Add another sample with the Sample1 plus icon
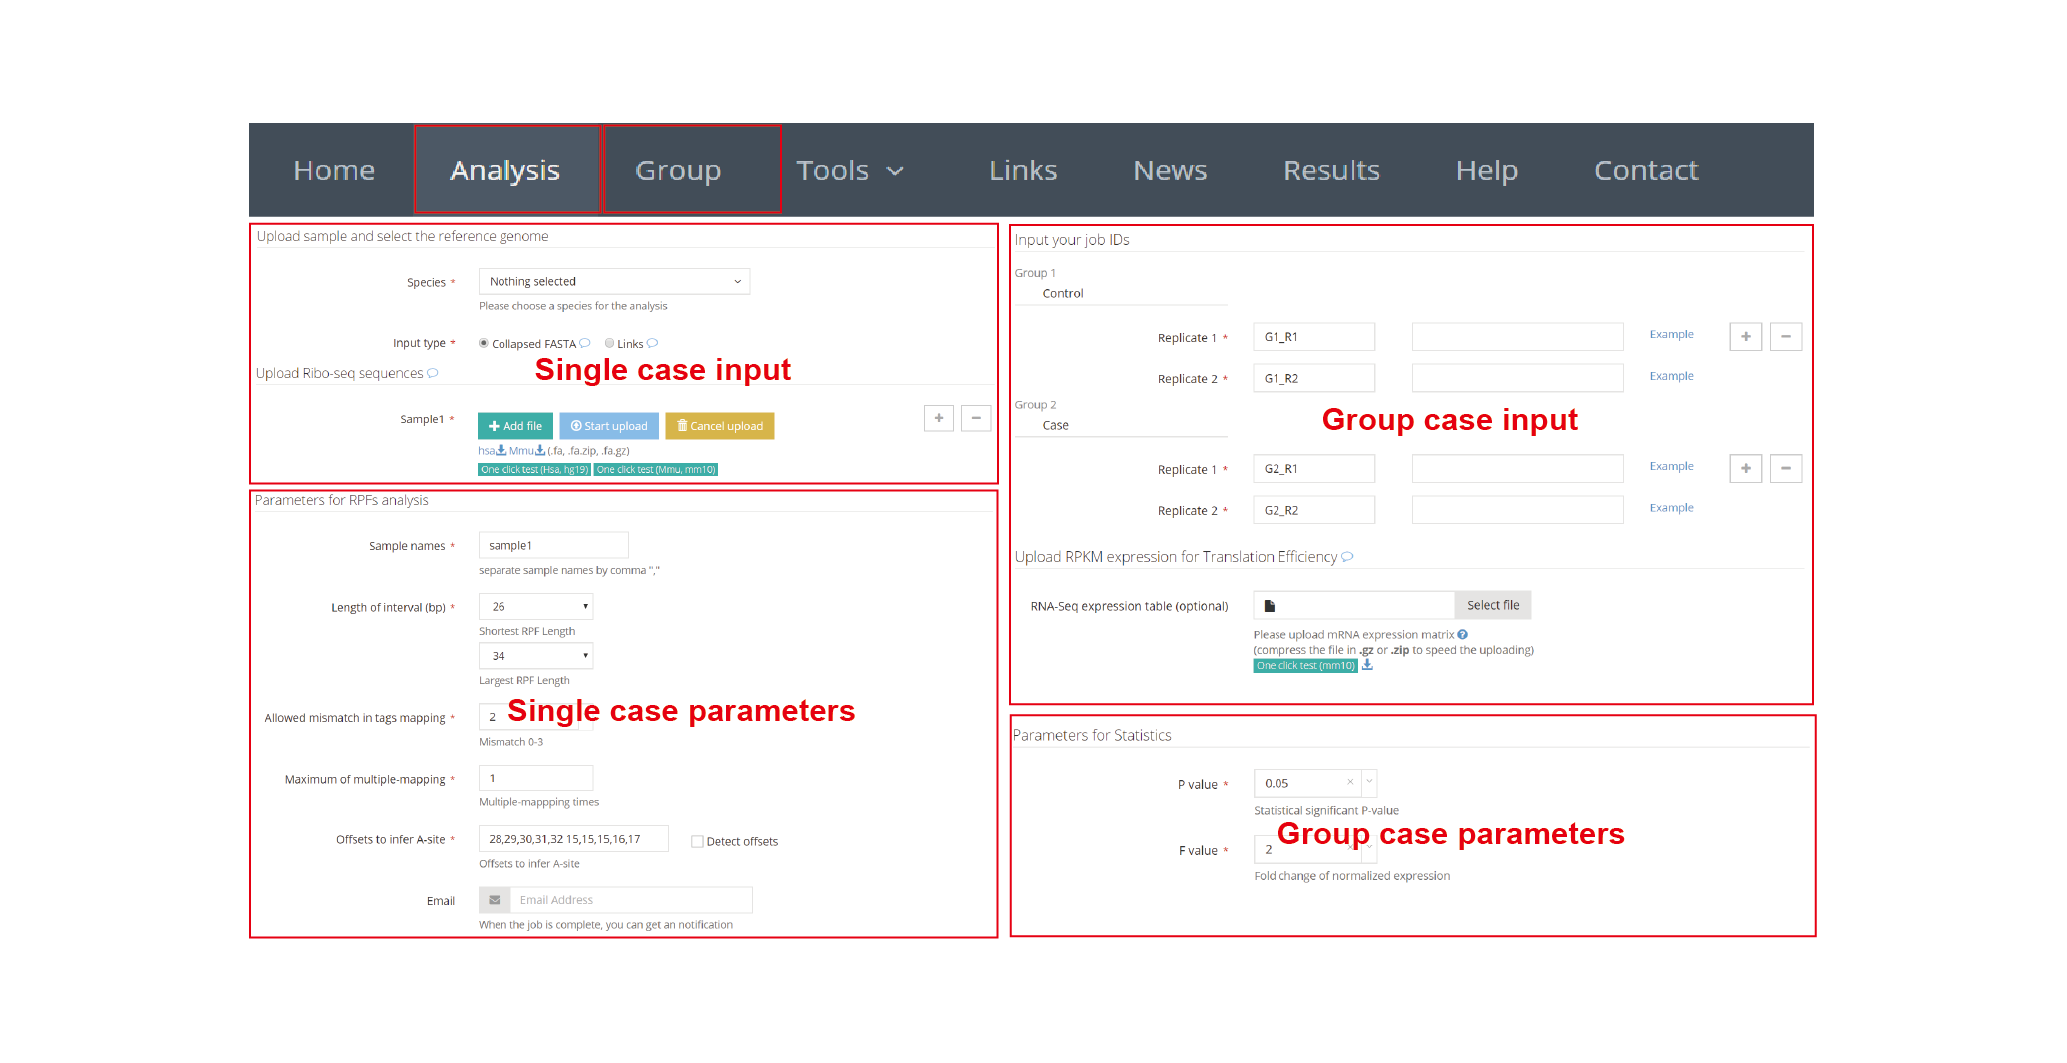This screenshot has height=1063, width=2067. pyautogui.click(x=939, y=418)
